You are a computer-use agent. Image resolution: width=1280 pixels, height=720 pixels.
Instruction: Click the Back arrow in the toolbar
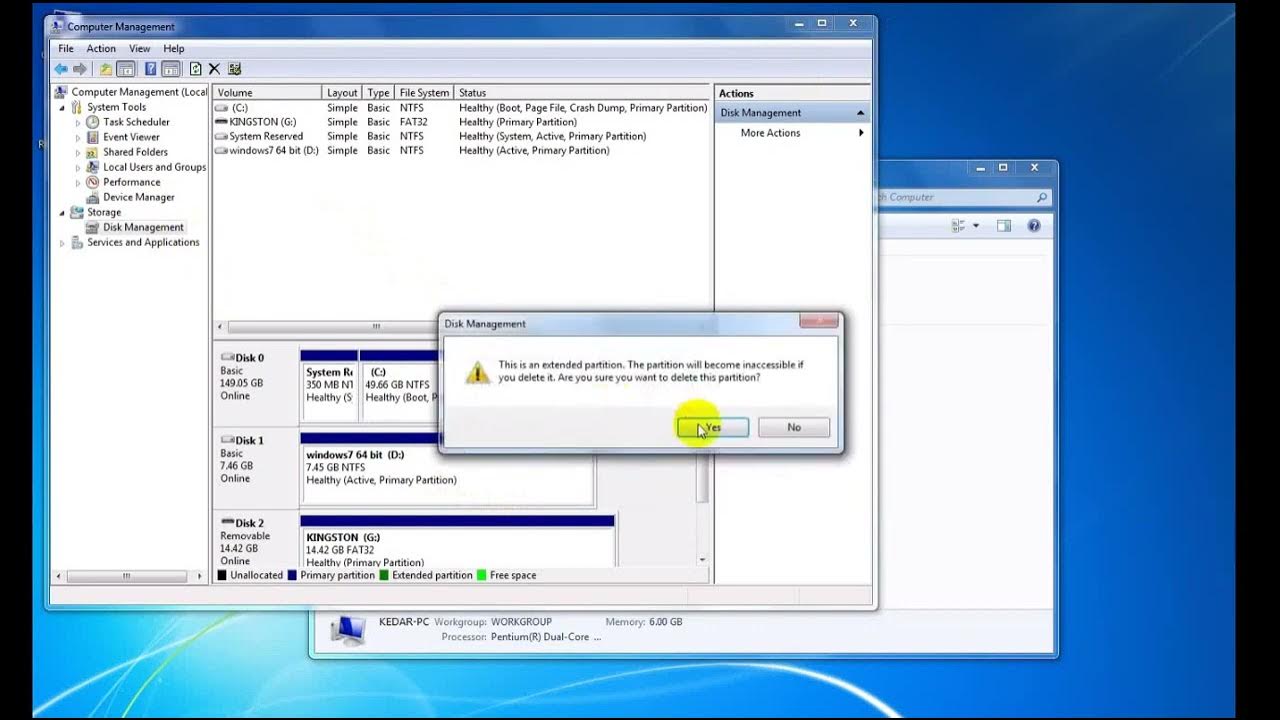[x=62, y=69]
